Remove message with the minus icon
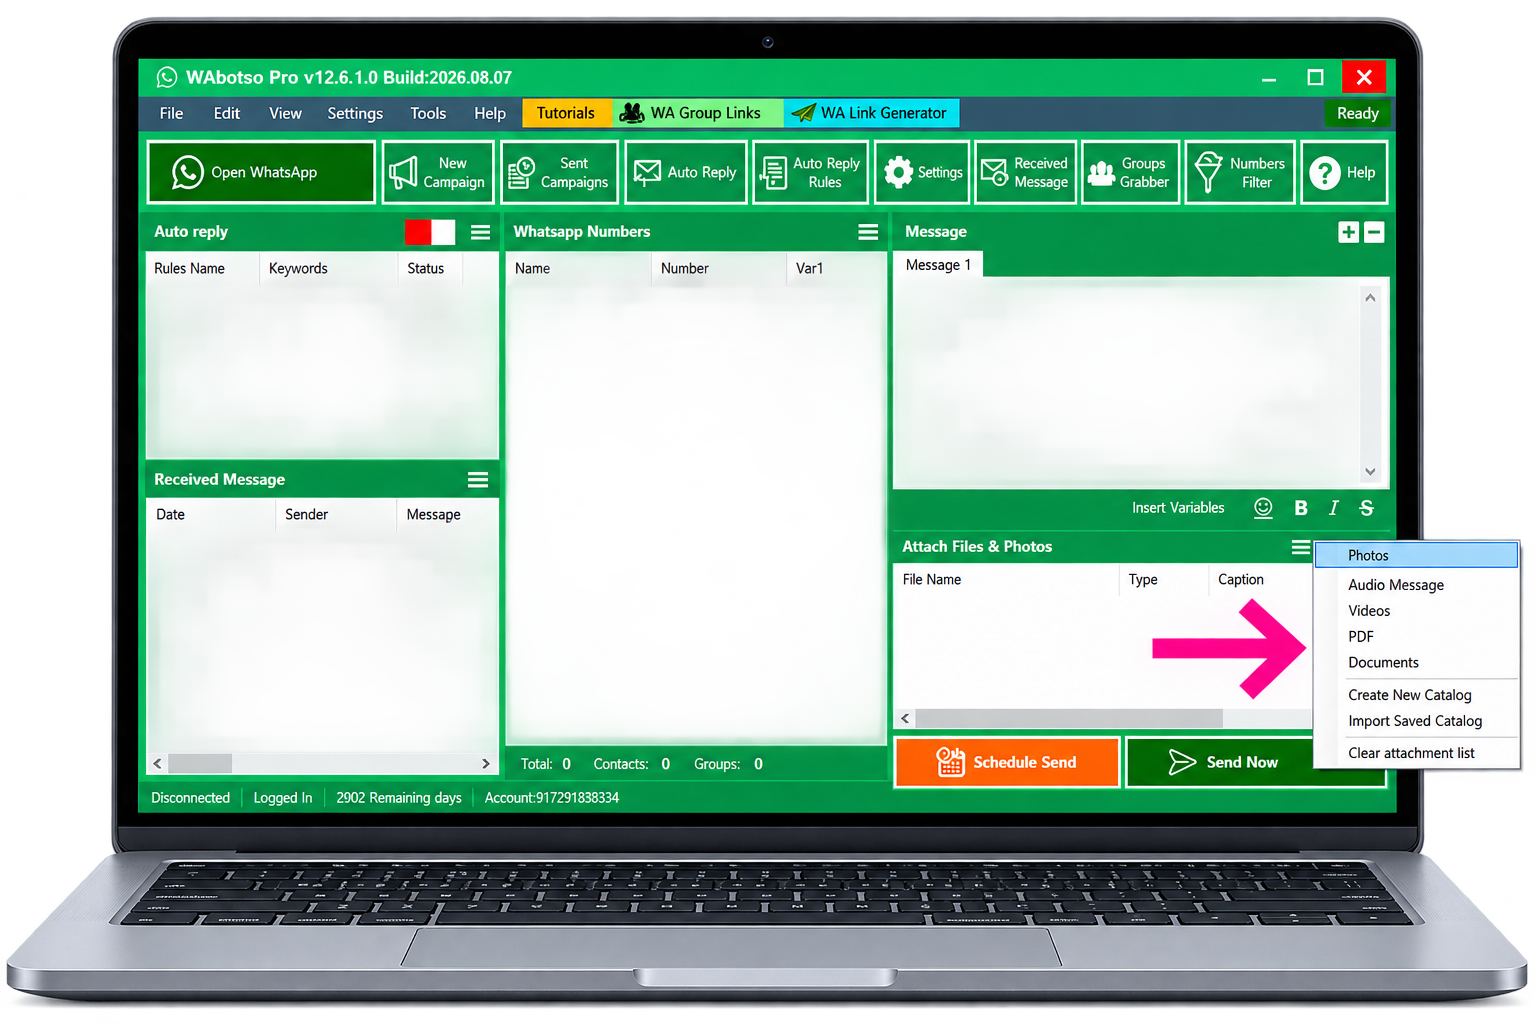The image size is (1536, 1024). [1374, 232]
